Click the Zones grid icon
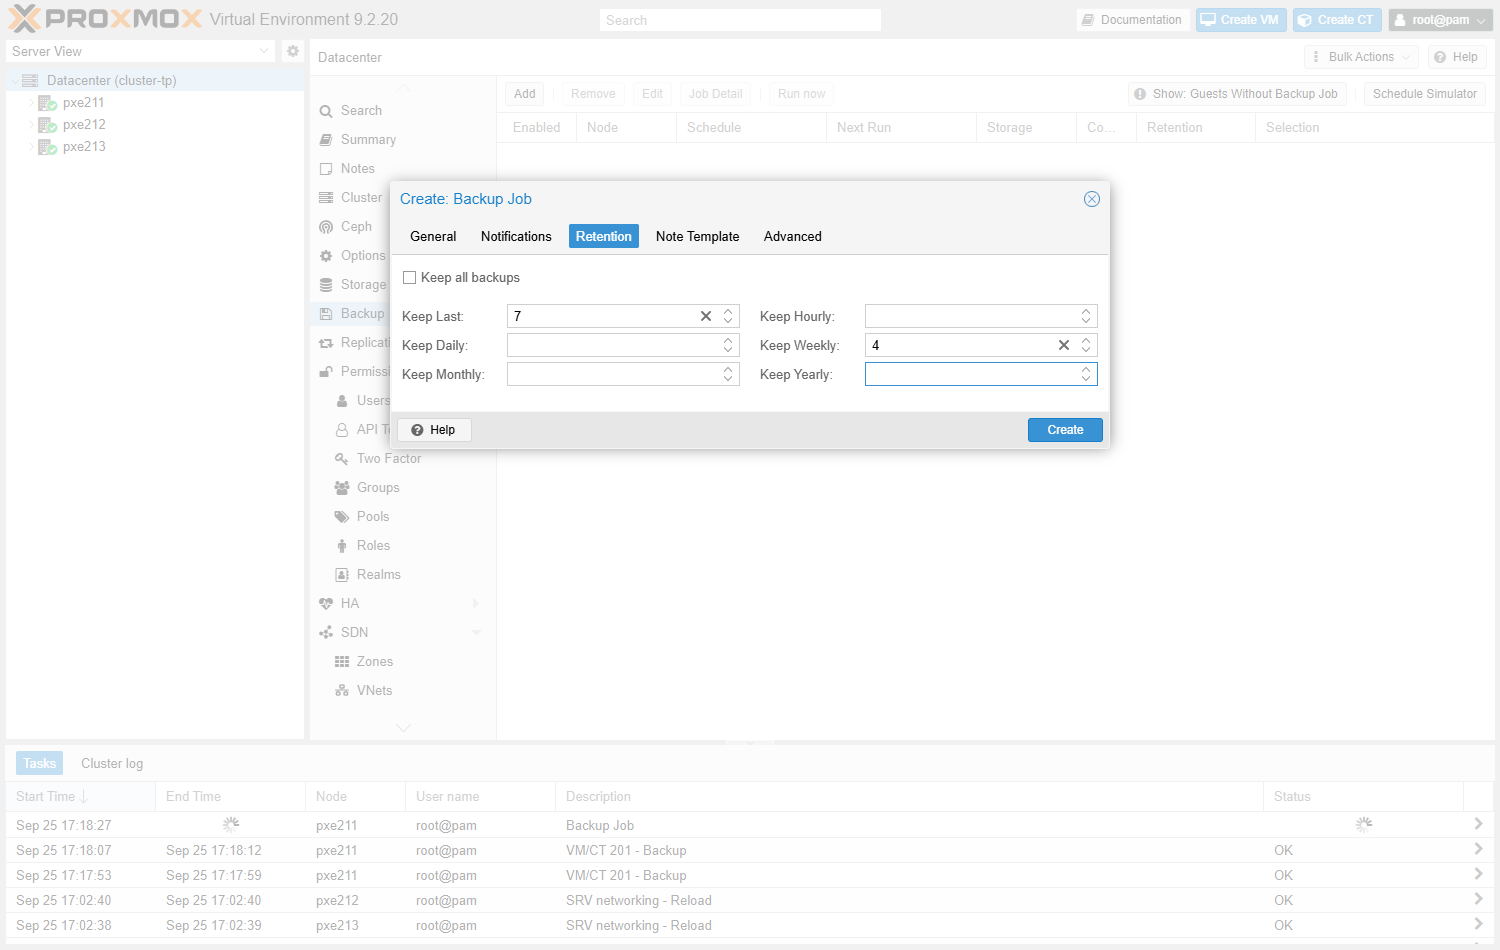Viewport: 1500px width, 950px height. click(342, 662)
